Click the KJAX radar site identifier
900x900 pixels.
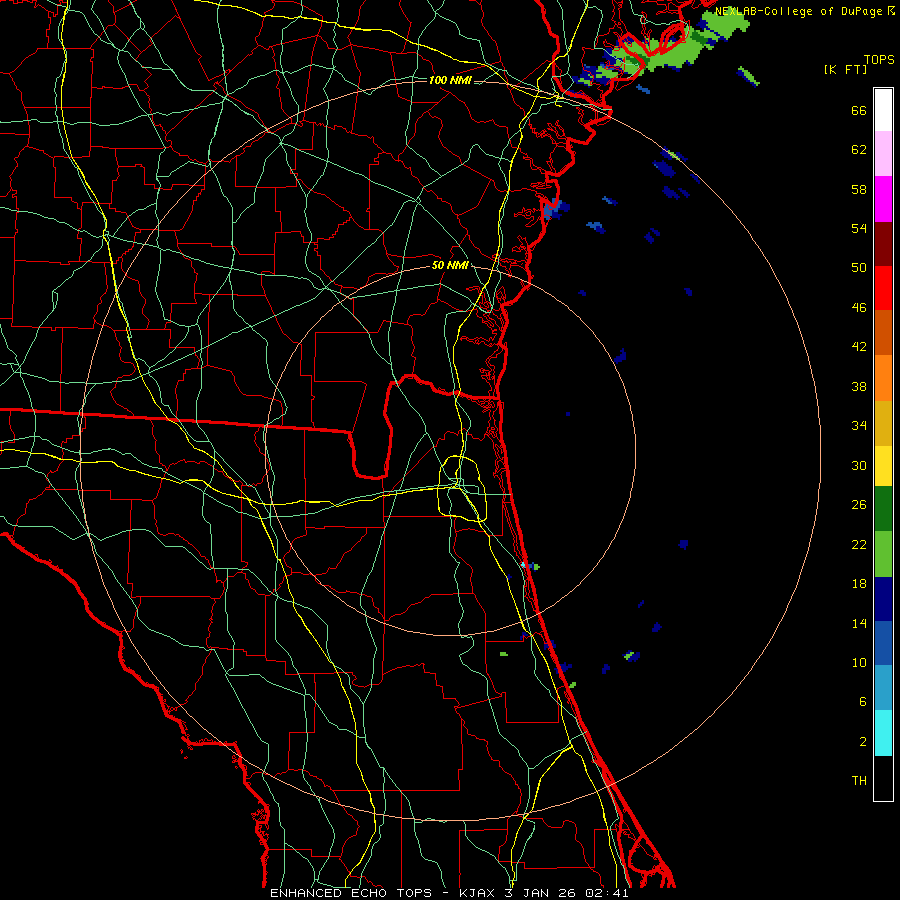tap(478, 893)
